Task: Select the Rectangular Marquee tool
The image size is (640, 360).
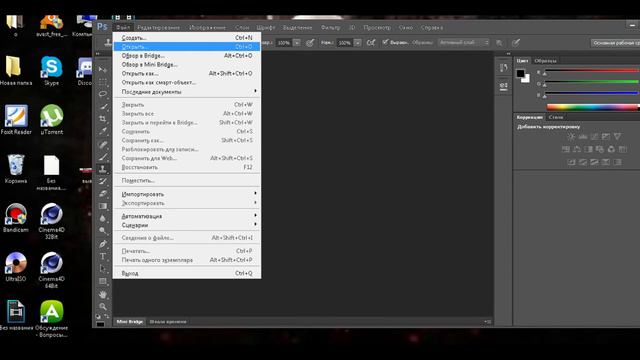Action: [102, 82]
